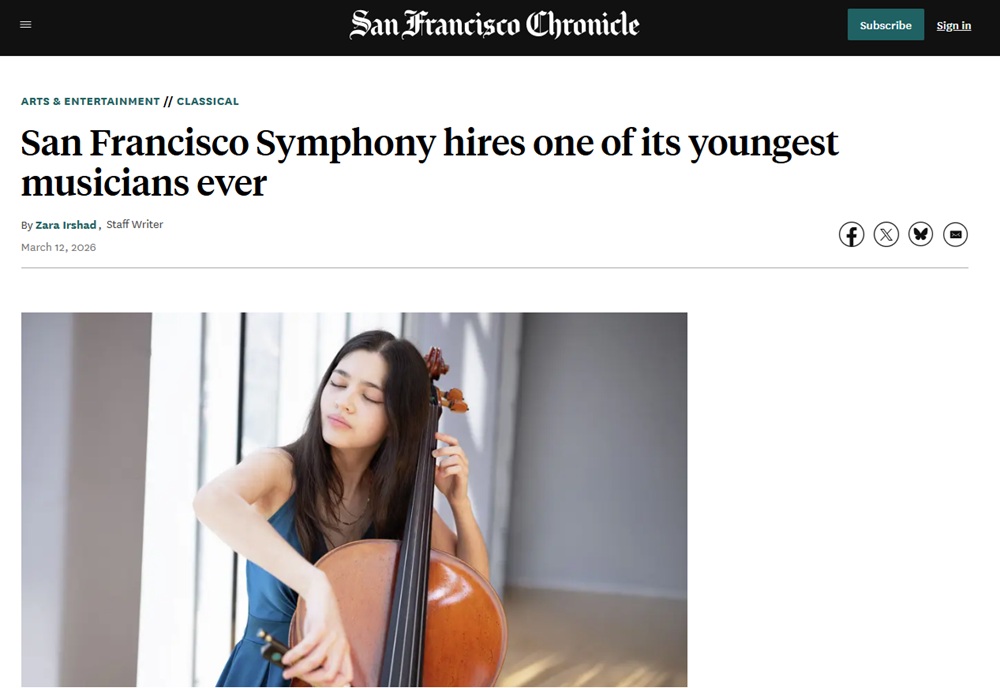Open author Zara Irshad's profile
The image size is (1000, 688).
(x=66, y=225)
